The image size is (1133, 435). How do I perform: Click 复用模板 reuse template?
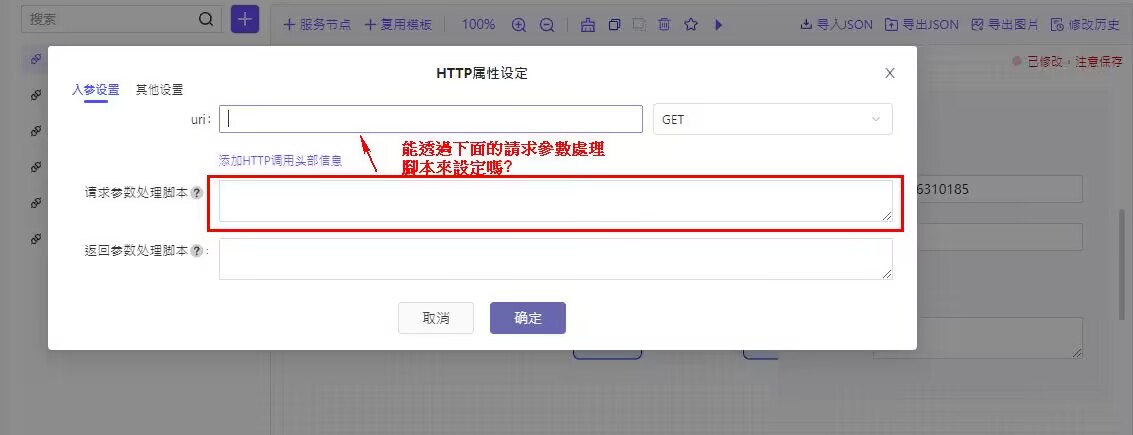click(398, 25)
